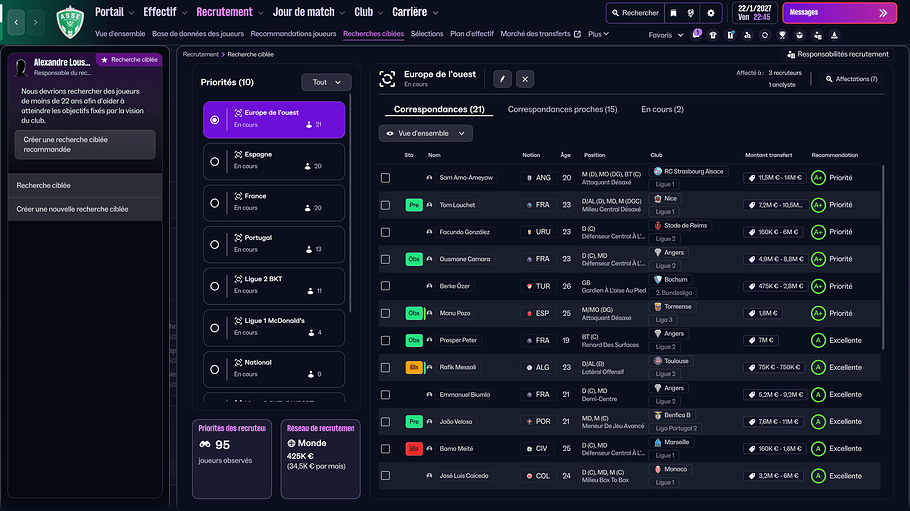Click the edit pencil icon for Europe de l'ouest

pos(503,79)
